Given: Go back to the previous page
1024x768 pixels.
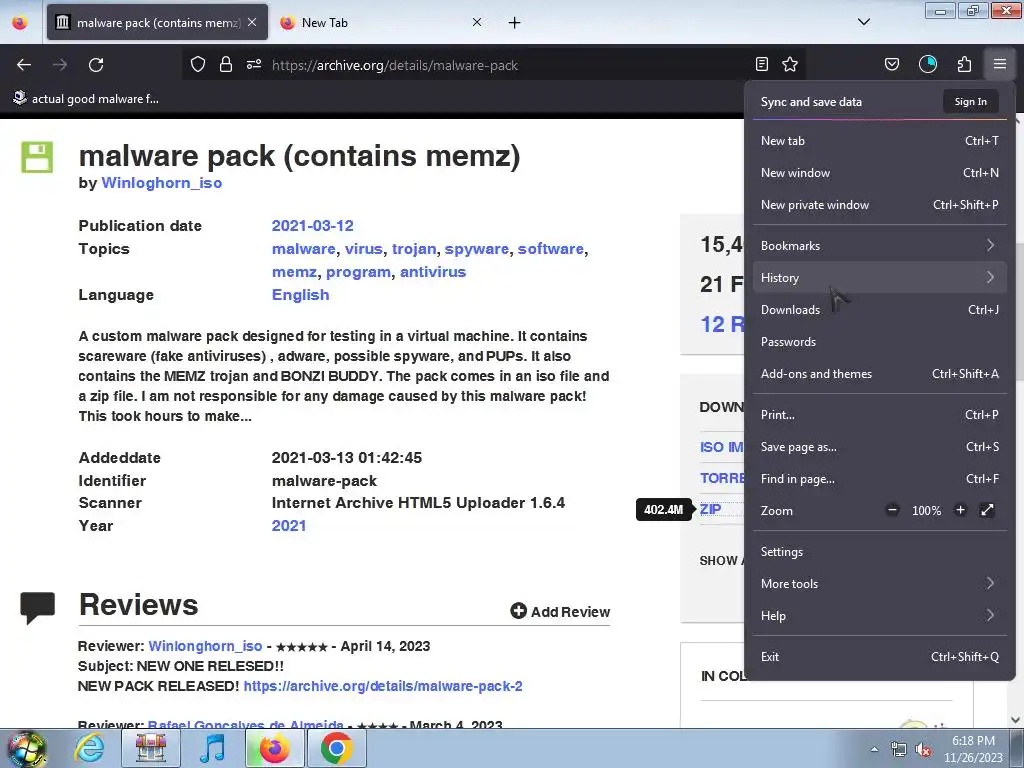Looking at the screenshot, I should [24, 65].
